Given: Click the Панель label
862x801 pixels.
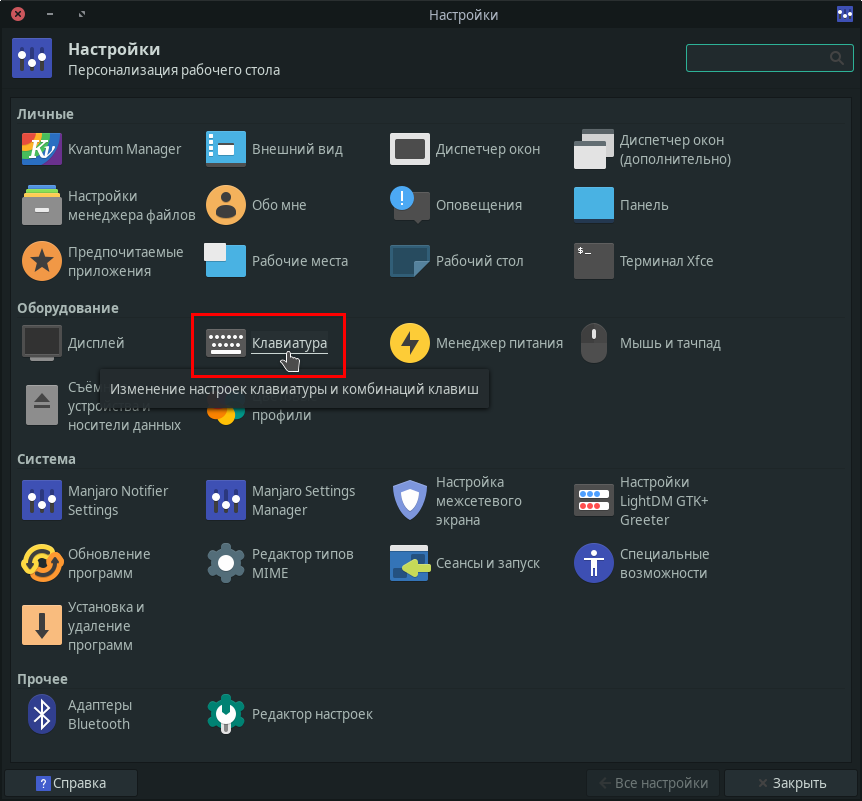Looking at the screenshot, I should click(x=644, y=205).
